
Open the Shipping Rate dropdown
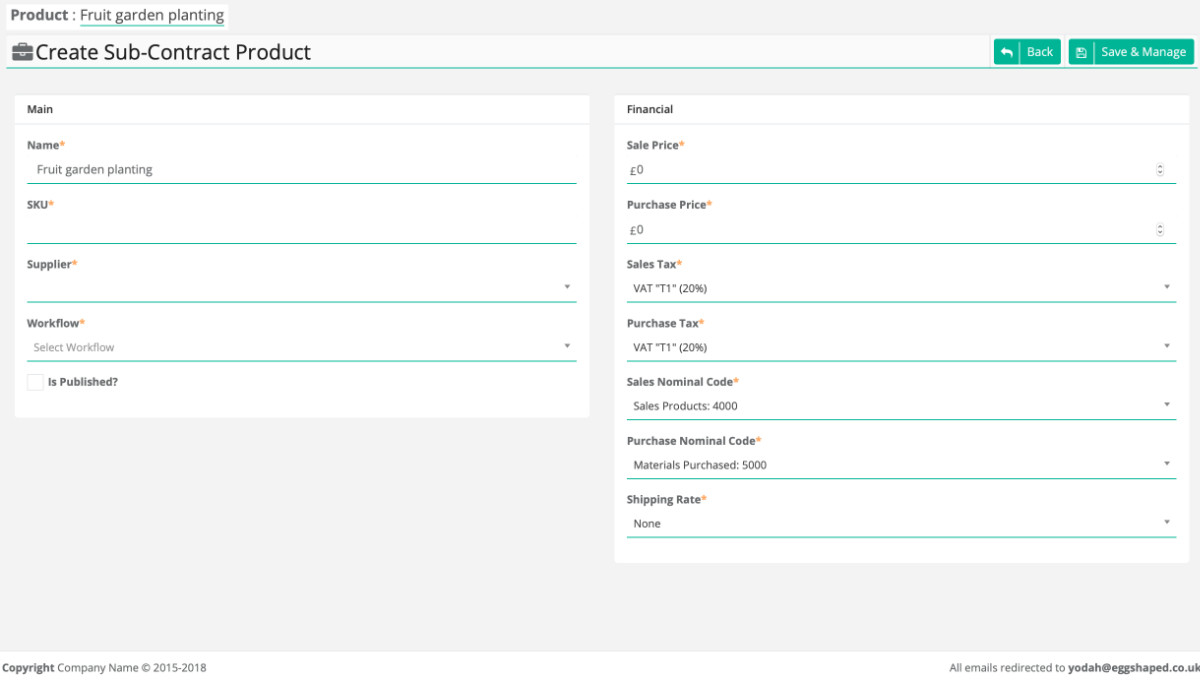click(x=900, y=523)
